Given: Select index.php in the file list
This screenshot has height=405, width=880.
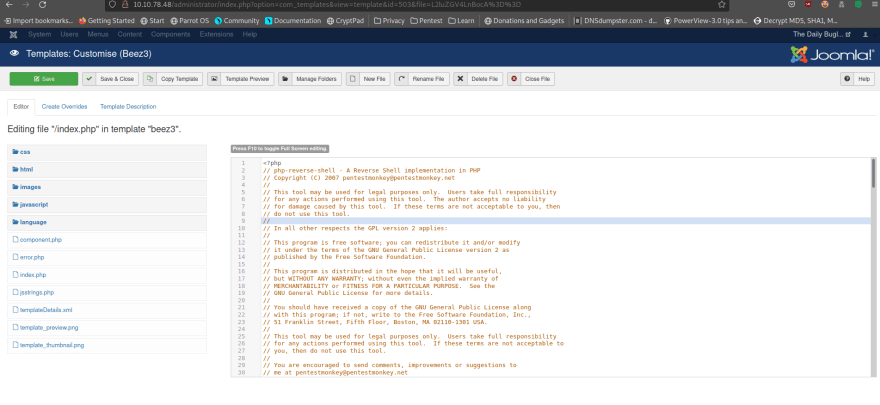Looking at the screenshot, I should coord(107,275).
